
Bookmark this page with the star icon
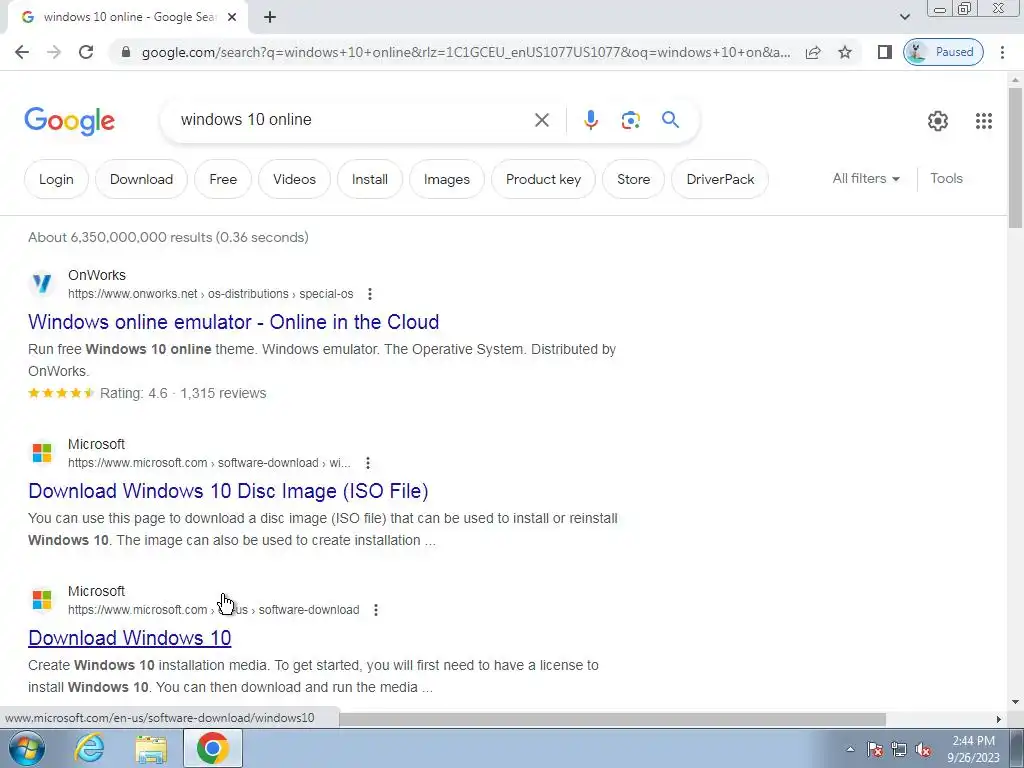(845, 52)
